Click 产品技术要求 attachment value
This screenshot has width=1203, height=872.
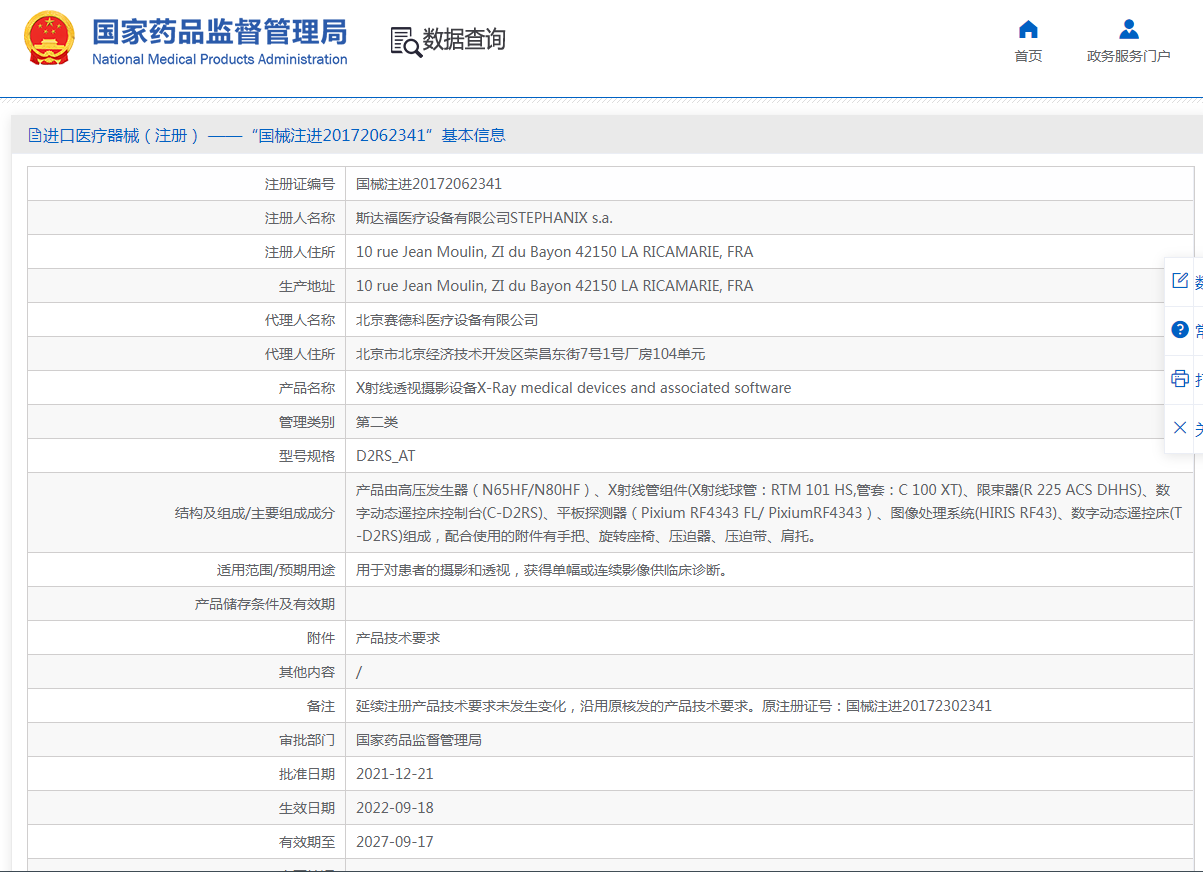(398, 638)
